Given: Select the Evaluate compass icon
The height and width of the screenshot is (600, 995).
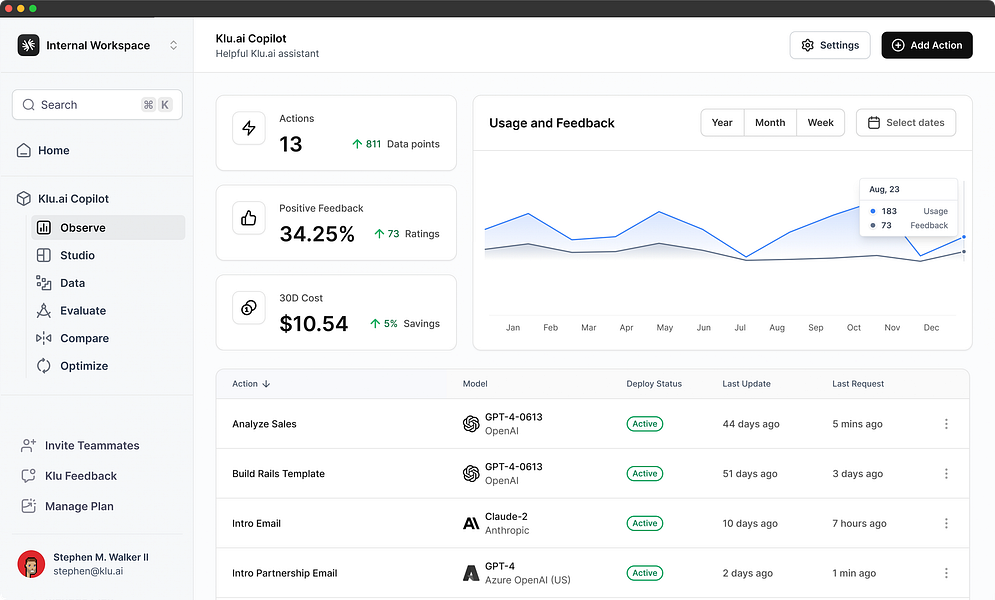Looking at the screenshot, I should click(44, 310).
